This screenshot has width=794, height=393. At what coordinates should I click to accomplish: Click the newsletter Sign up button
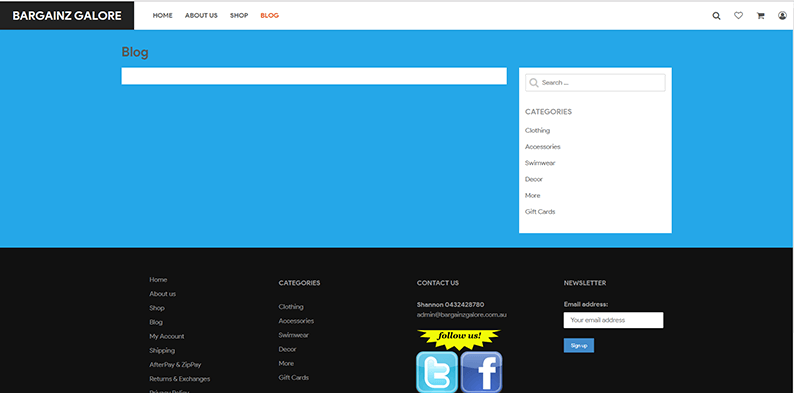point(579,345)
